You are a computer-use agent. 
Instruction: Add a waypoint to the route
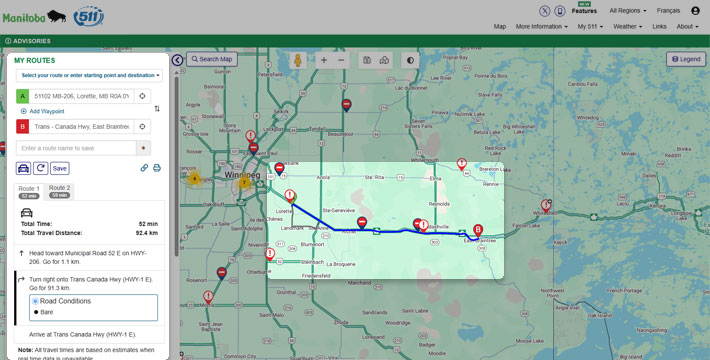43,111
